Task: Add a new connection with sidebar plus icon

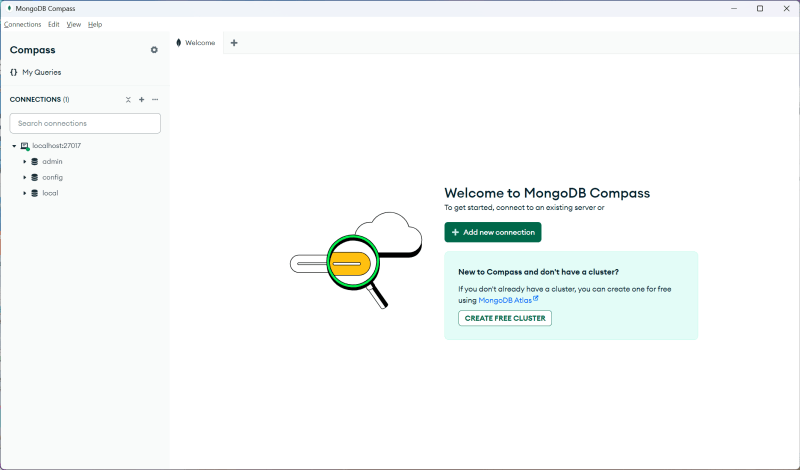Action: point(141,100)
